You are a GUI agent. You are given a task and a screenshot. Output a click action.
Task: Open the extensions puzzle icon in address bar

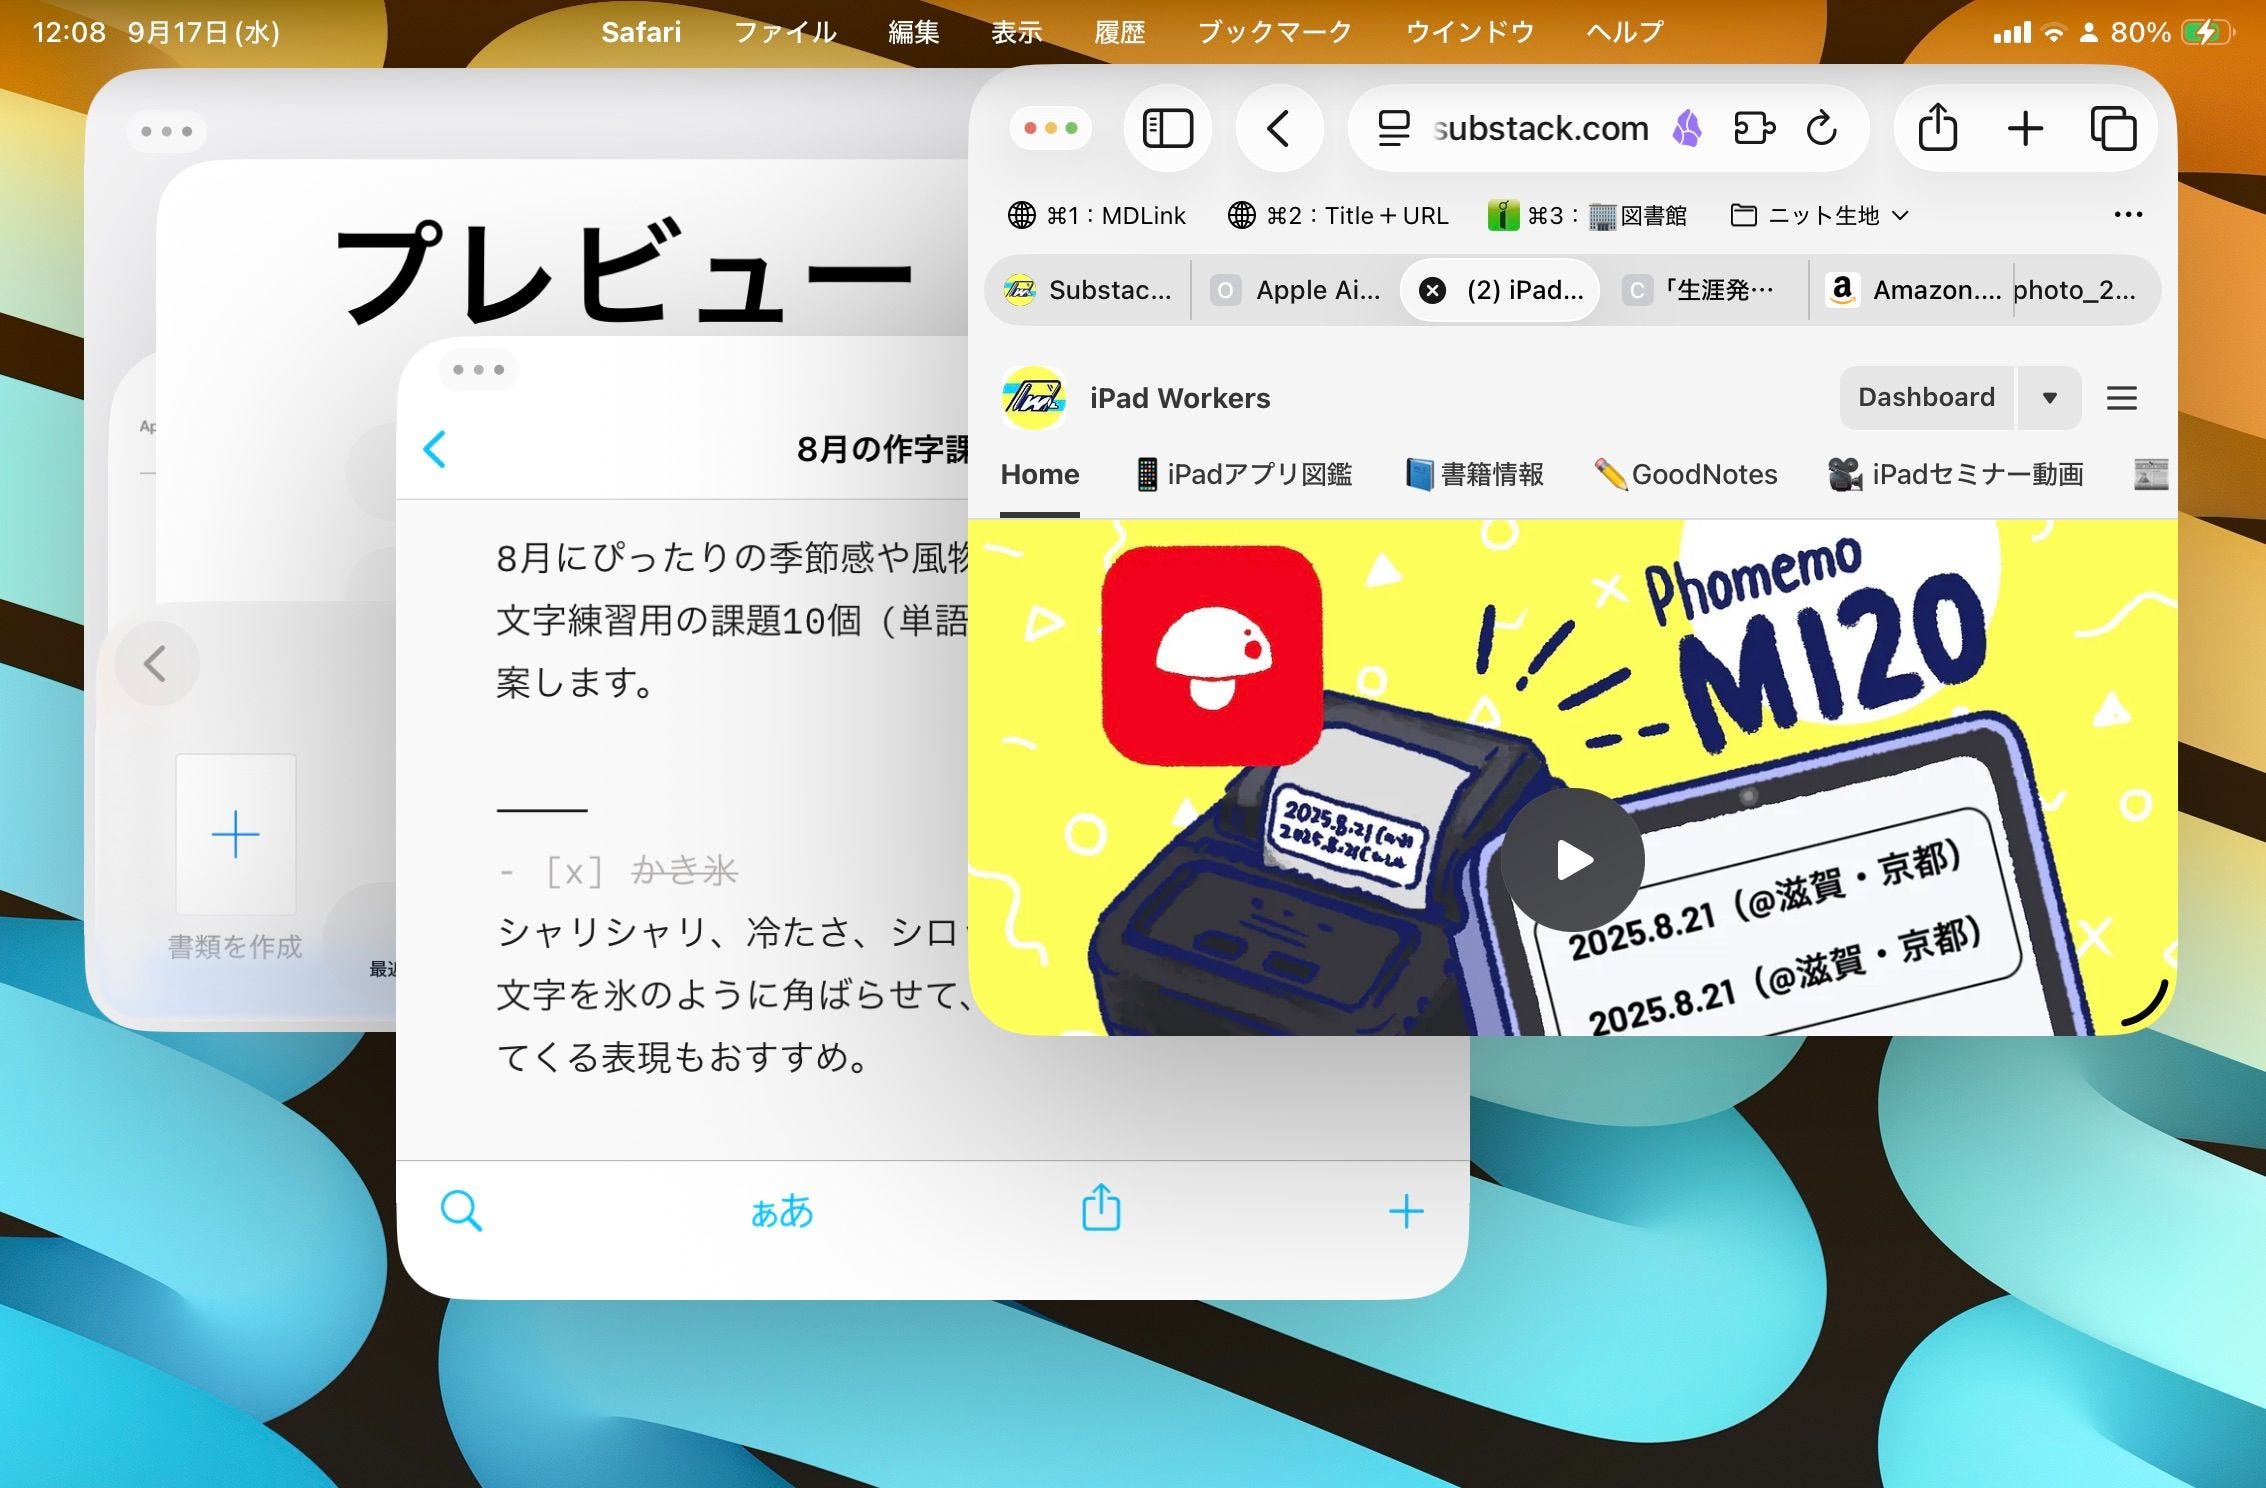(1754, 129)
